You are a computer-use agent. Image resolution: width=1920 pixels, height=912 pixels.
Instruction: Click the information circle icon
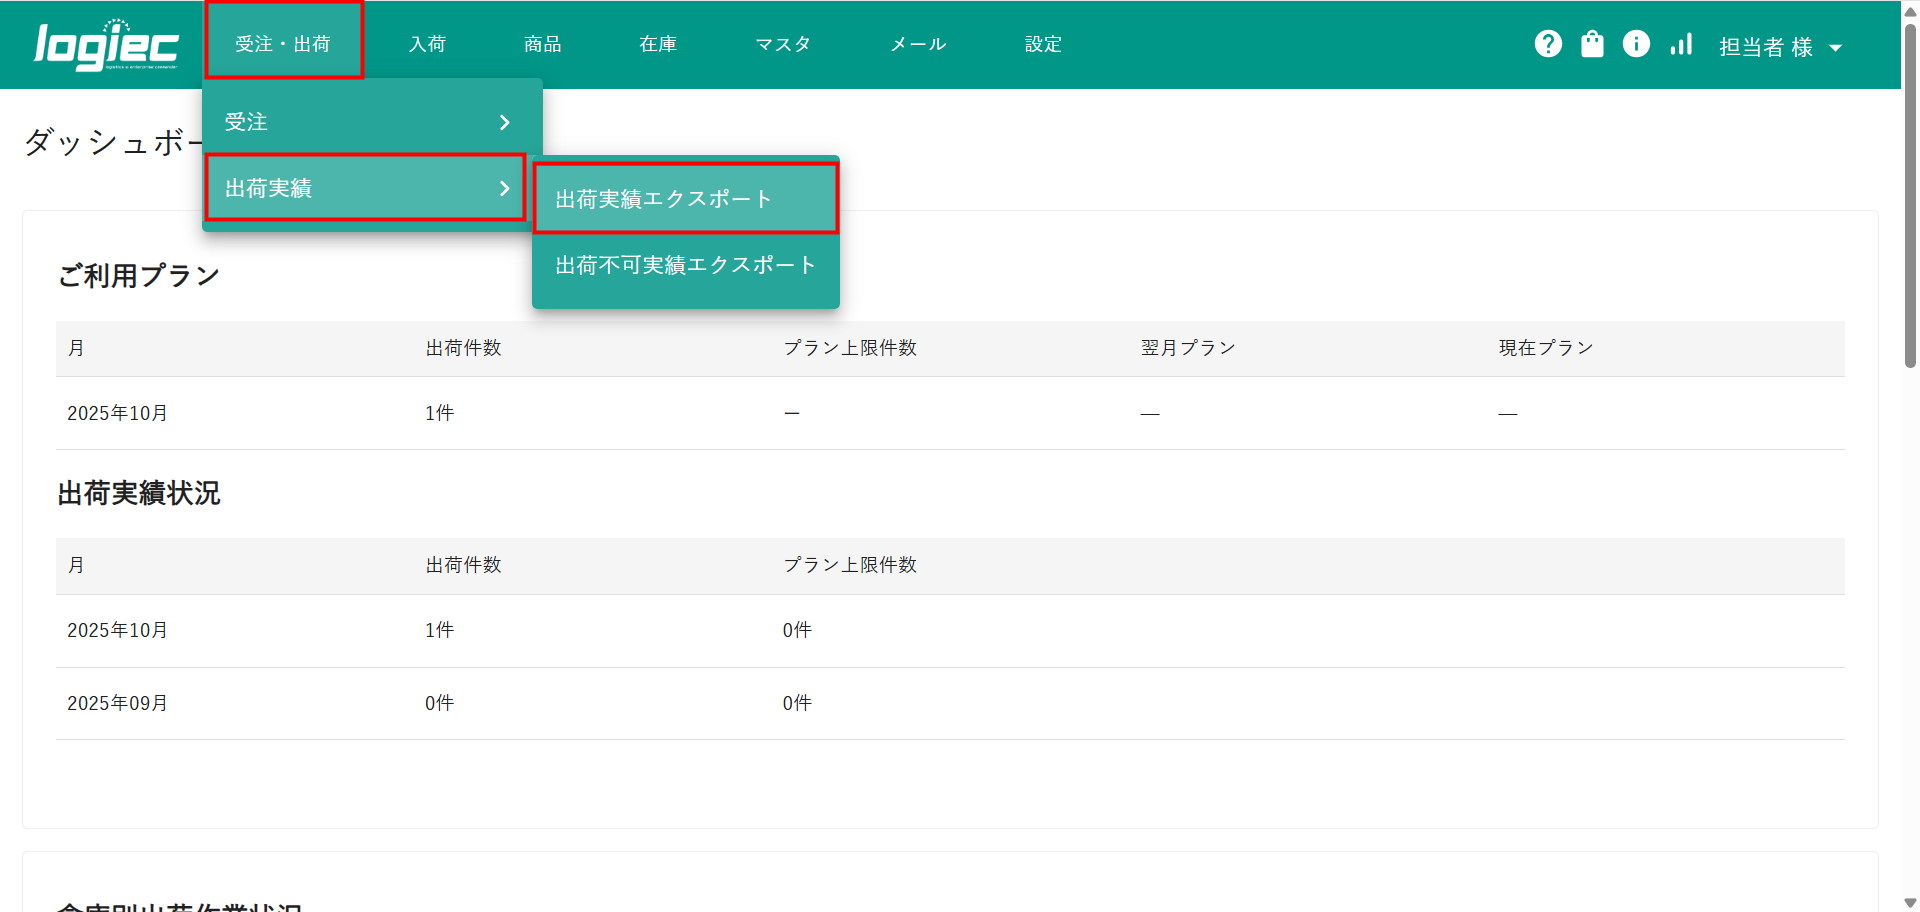(1636, 44)
